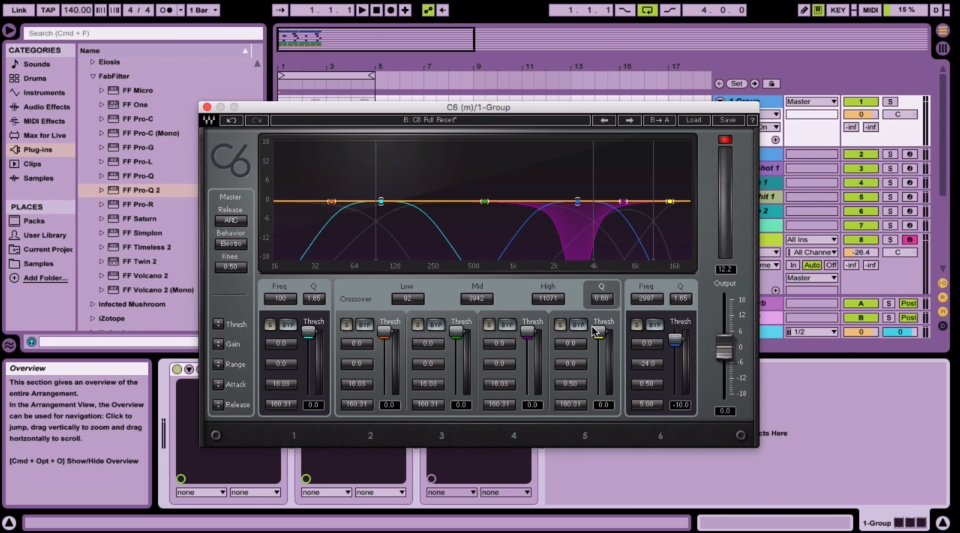Click the Play button in transport bar
This screenshot has height=533, width=960.
click(x=362, y=10)
